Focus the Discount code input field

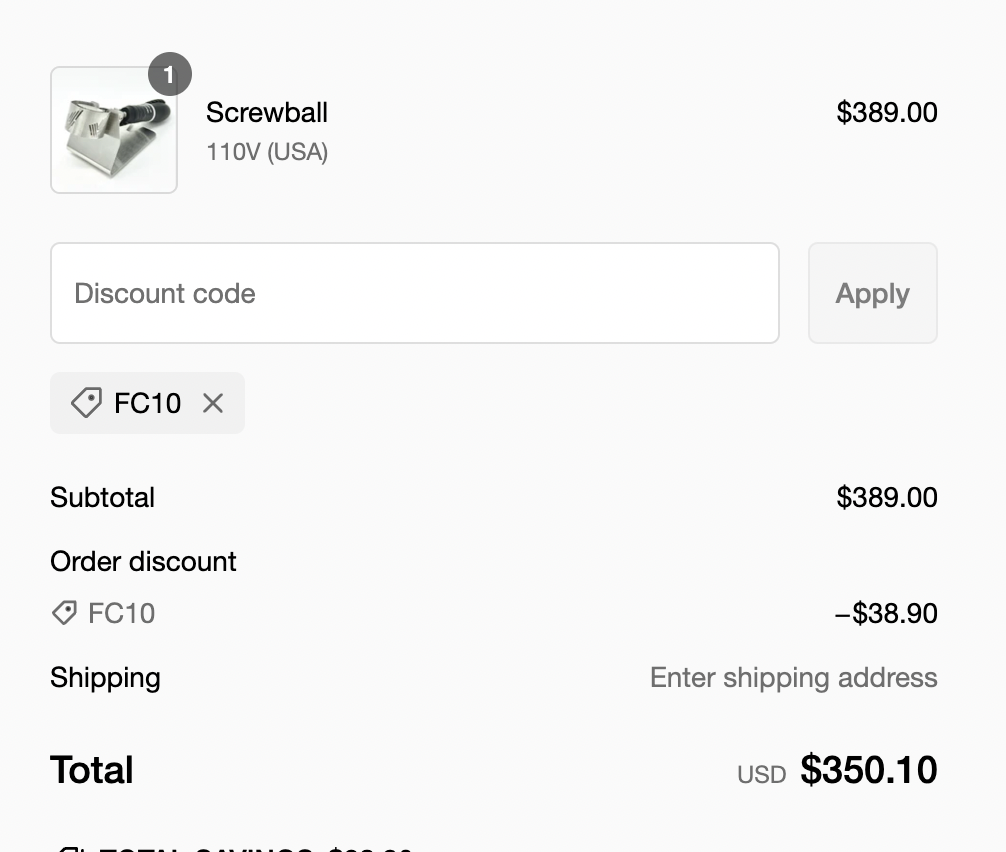[x=414, y=293]
